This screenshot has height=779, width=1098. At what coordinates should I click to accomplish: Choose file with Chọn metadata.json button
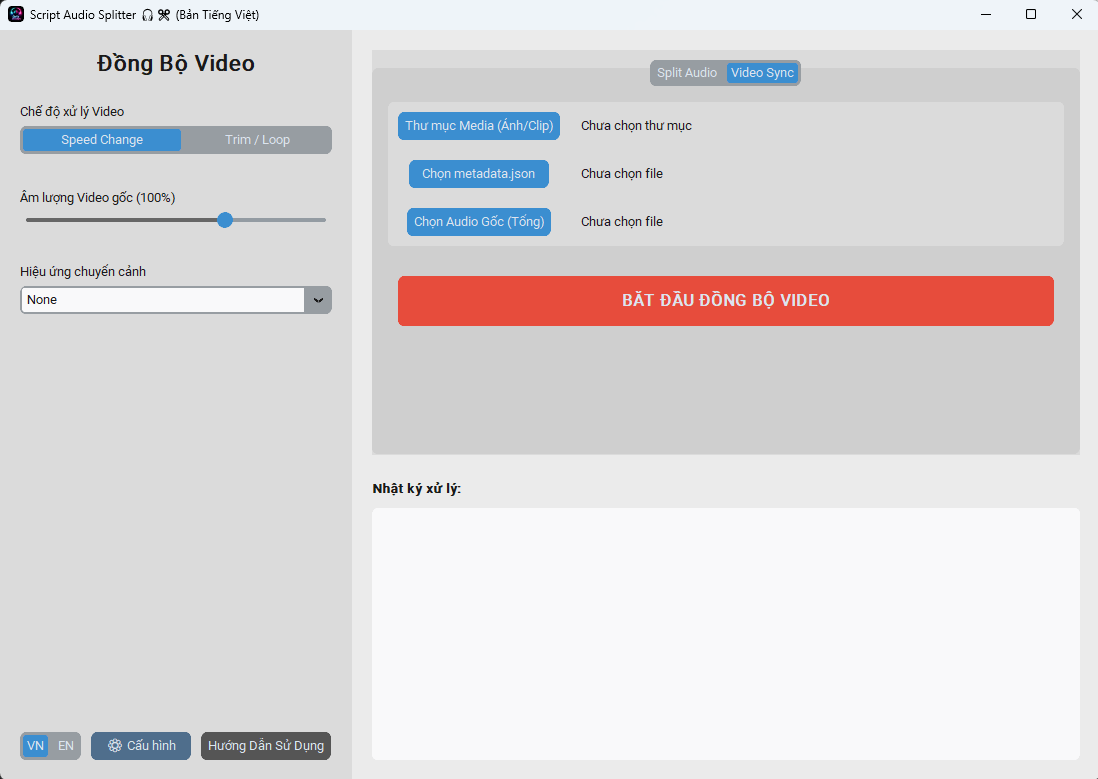pos(479,174)
